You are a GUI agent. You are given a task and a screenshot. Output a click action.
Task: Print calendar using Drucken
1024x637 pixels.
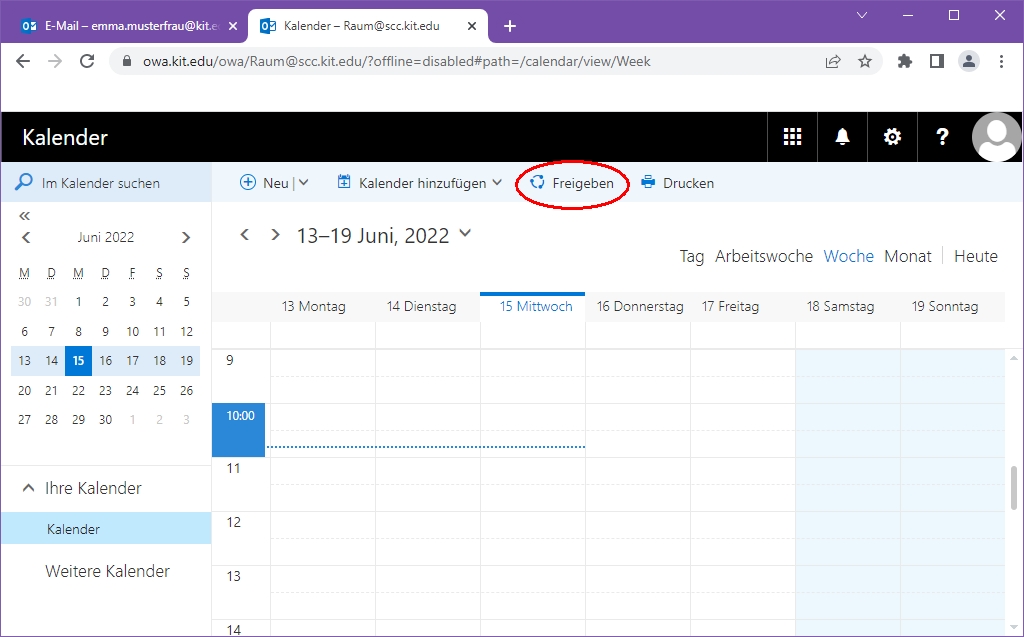677,183
